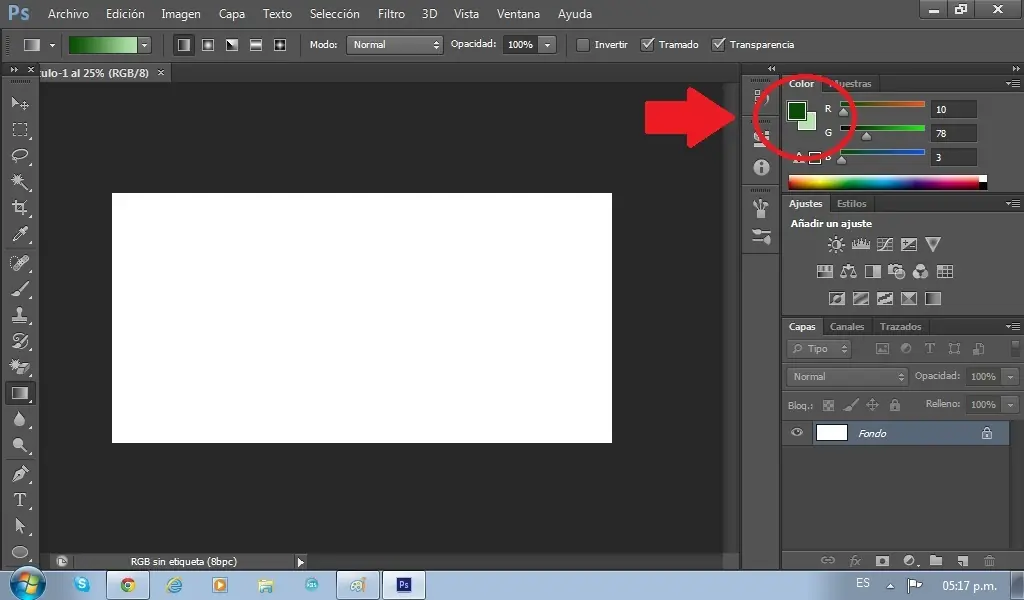Create a new layer
Image resolution: width=1024 pixels, height=600 pixels.
coord(963,560)
